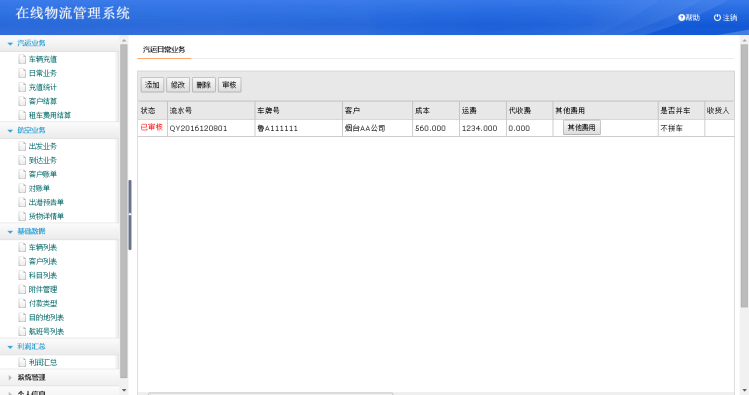Click the 0.000 collection fee cell

529,128
